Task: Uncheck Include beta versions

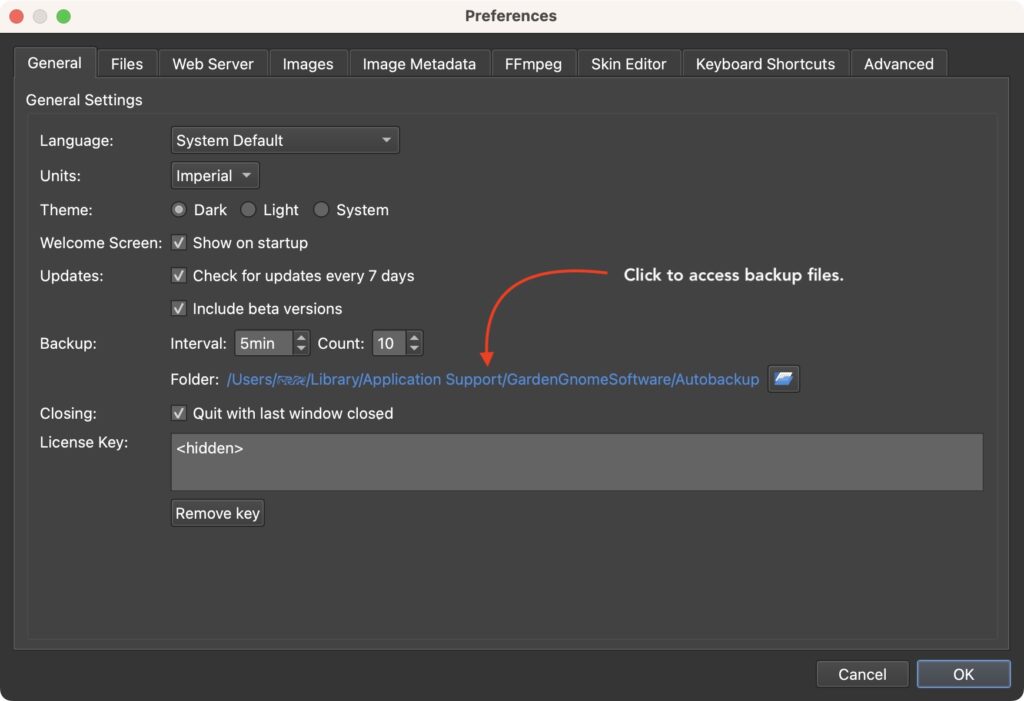Action: [178, 308]
